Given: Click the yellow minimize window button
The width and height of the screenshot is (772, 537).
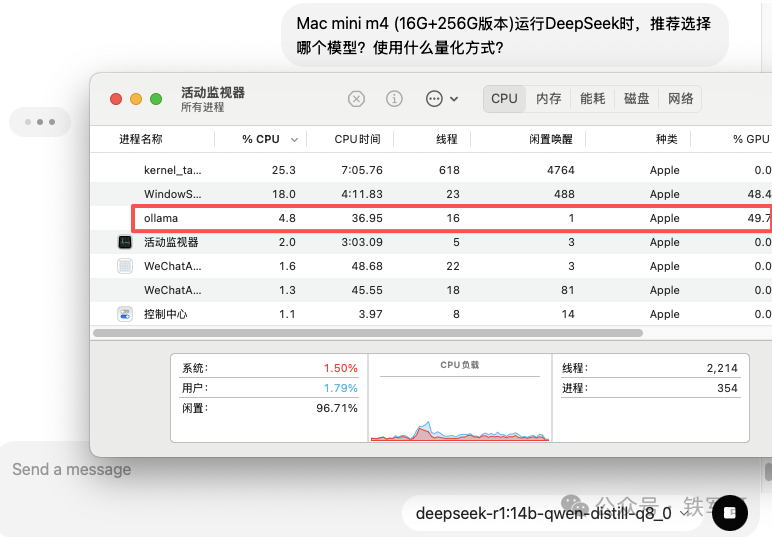Looking at the screenshot, I should coord(136,99).
